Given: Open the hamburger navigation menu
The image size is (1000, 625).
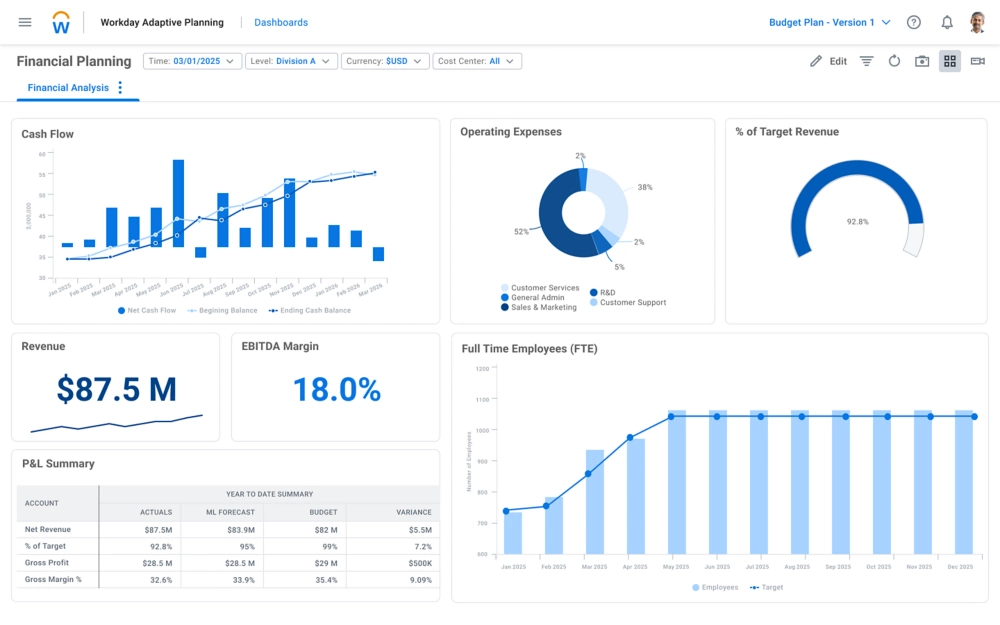Looking at the screenshot, I should tap(25, 22).
